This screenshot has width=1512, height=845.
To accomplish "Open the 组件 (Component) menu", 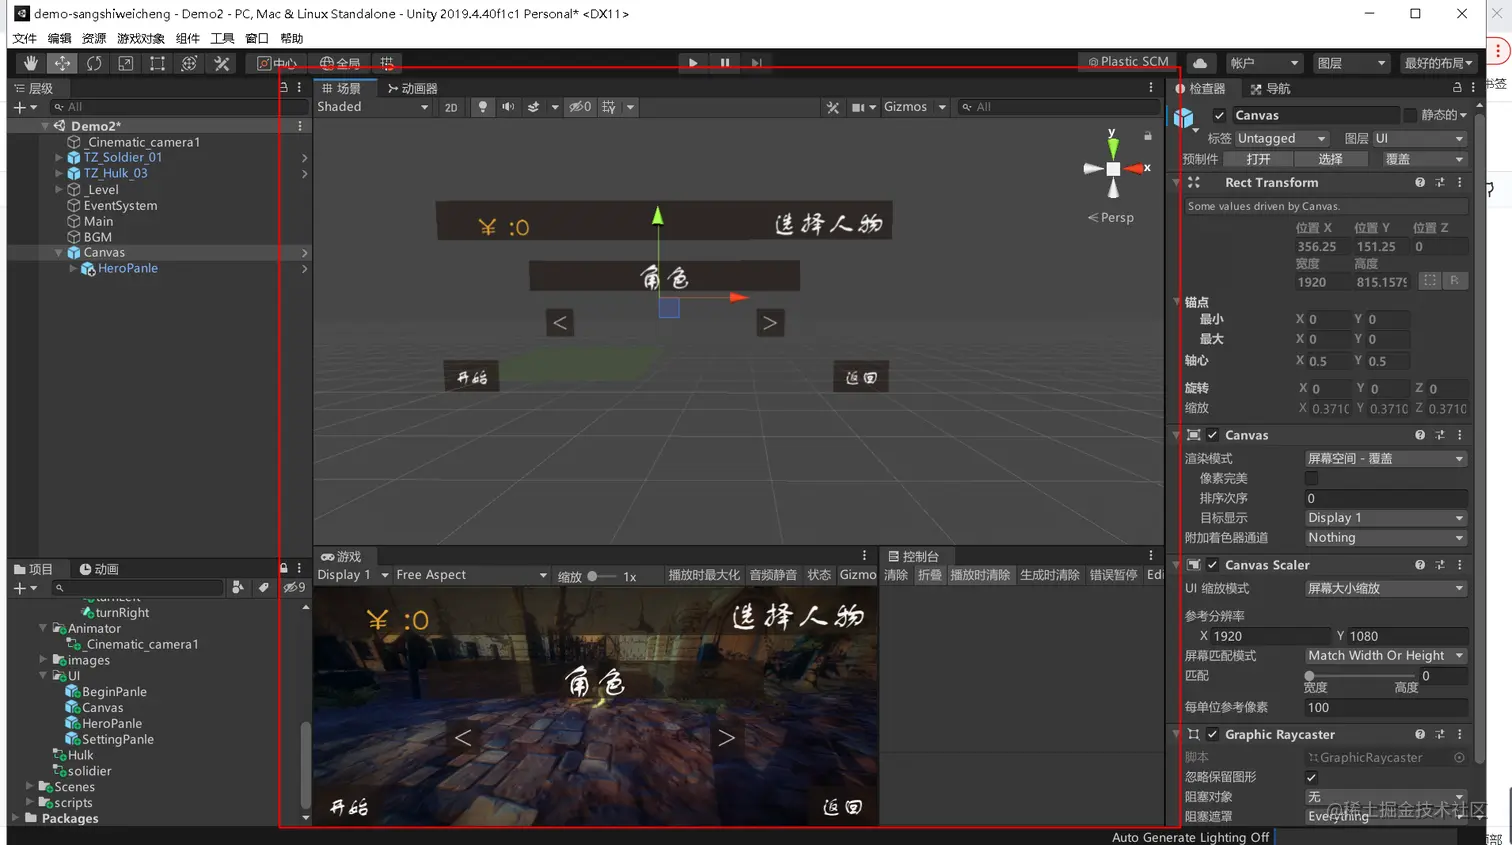I will tap(188, 38).
